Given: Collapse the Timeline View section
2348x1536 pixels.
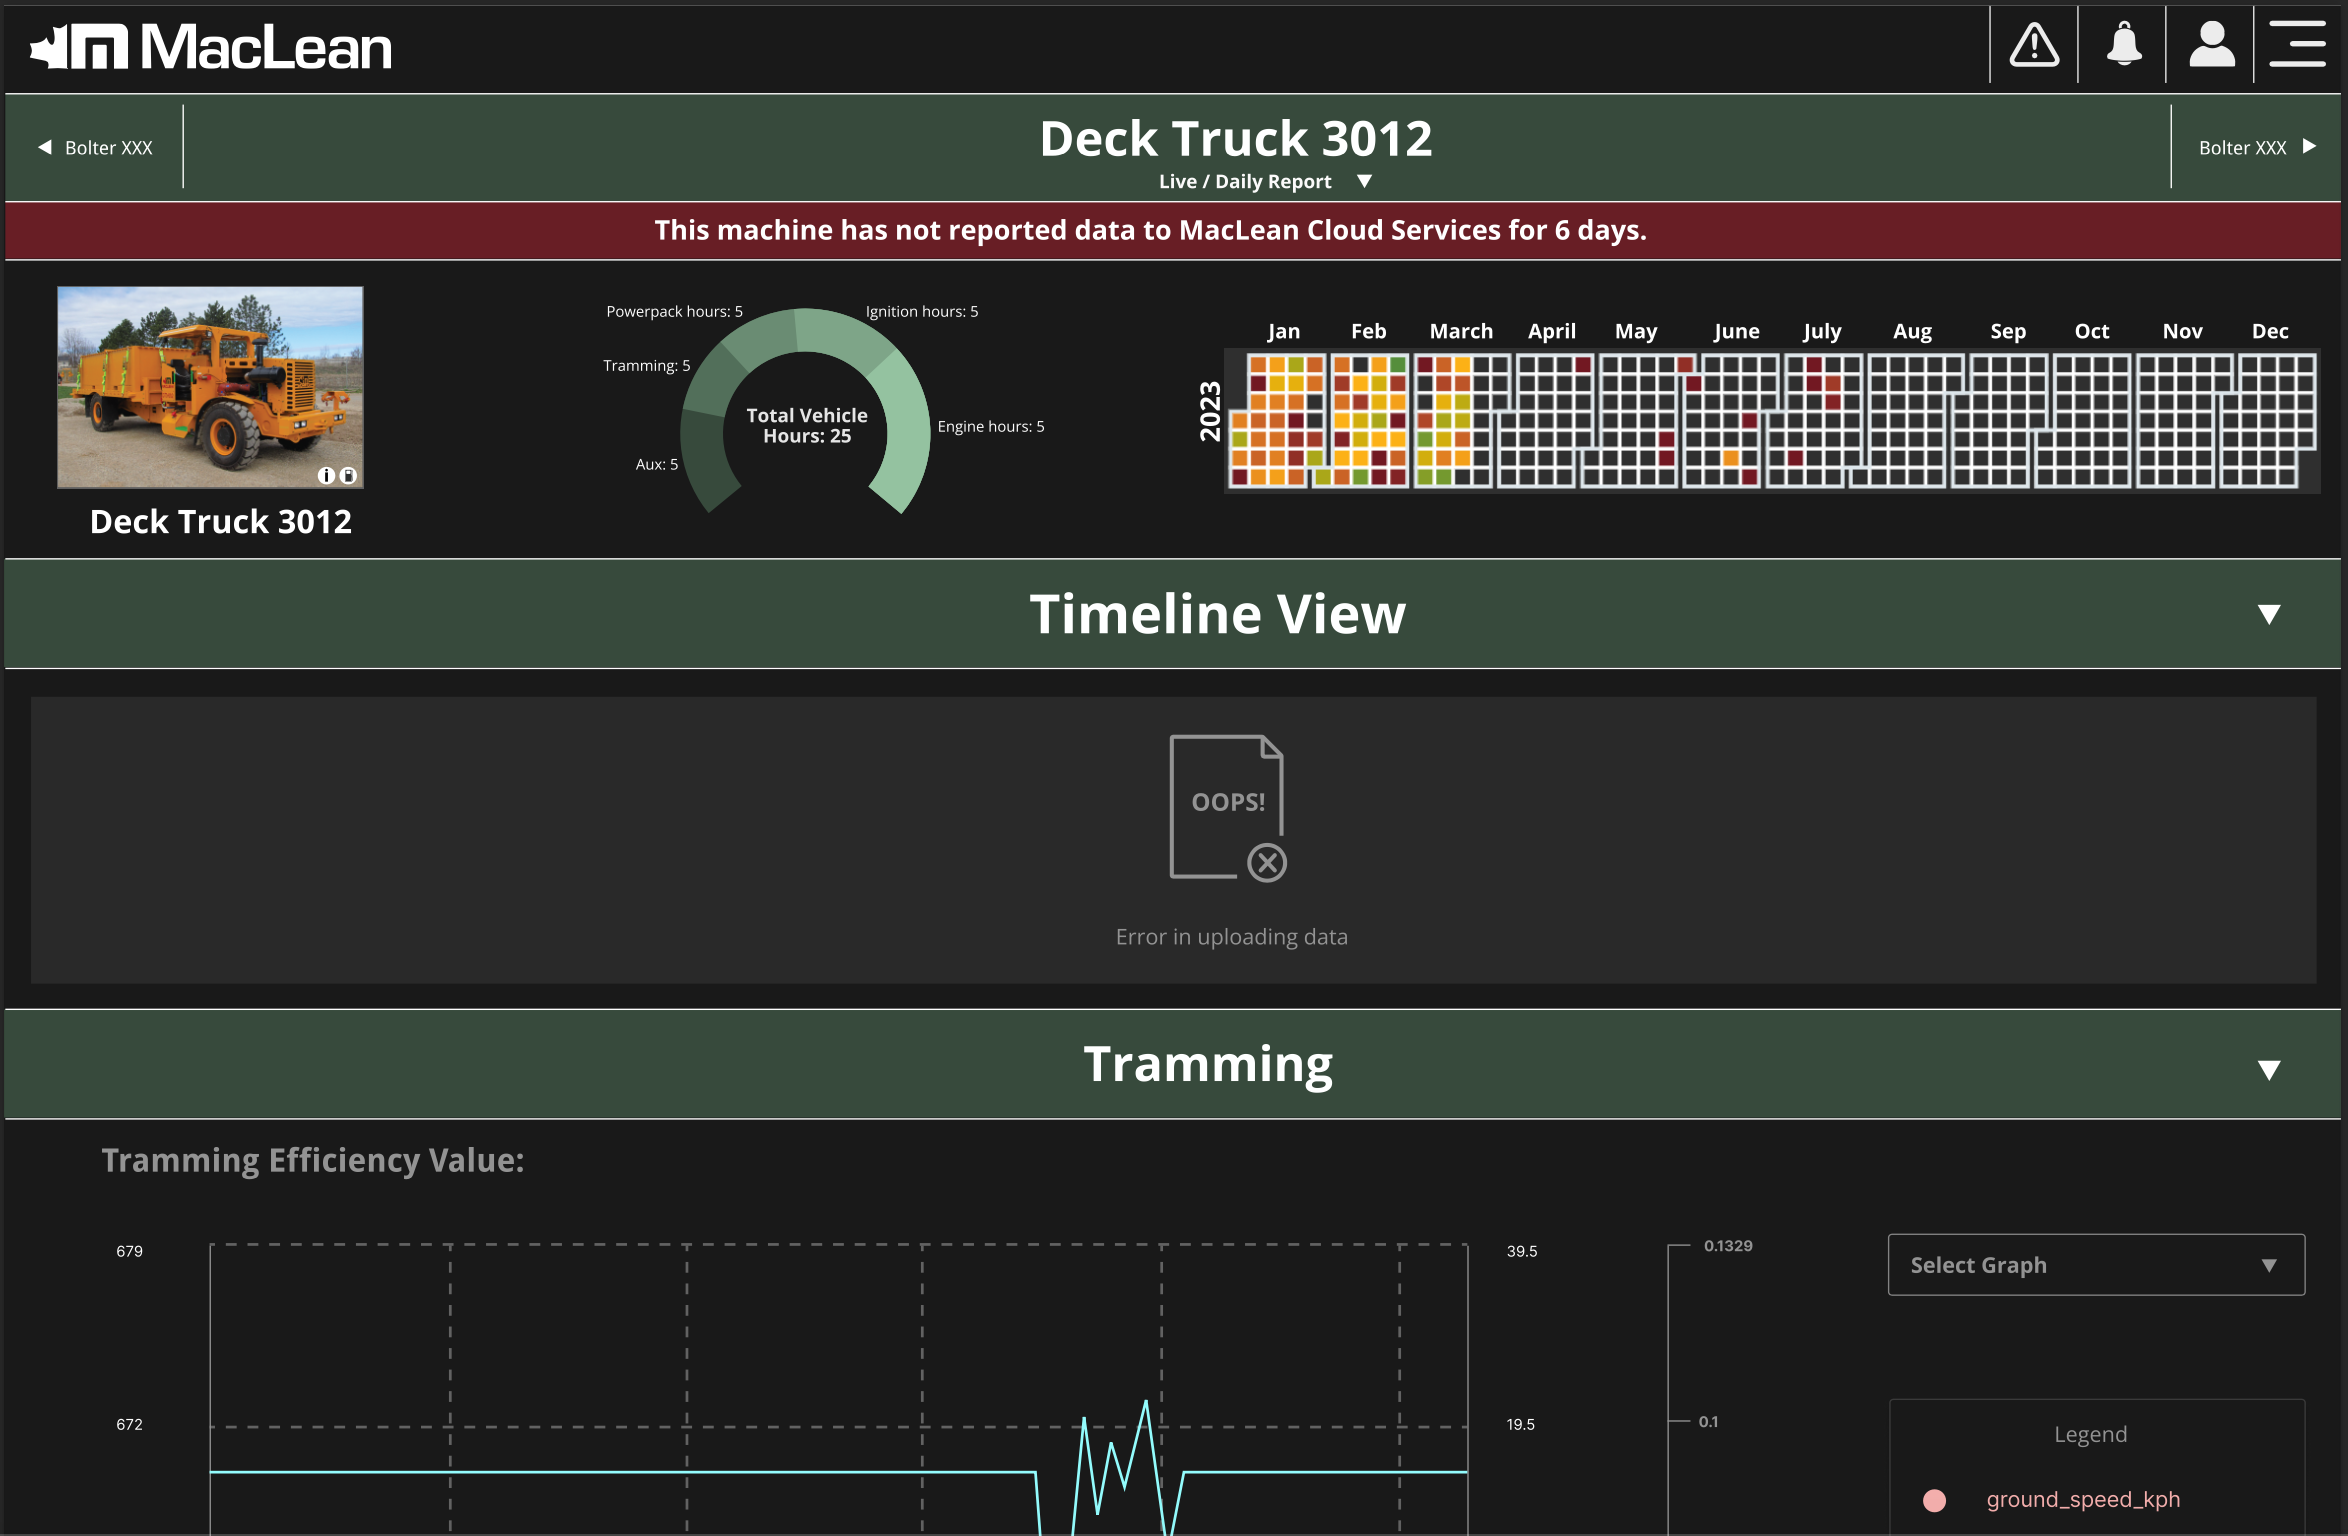Looking at the screenshot, I should (x=2269, y=614).
